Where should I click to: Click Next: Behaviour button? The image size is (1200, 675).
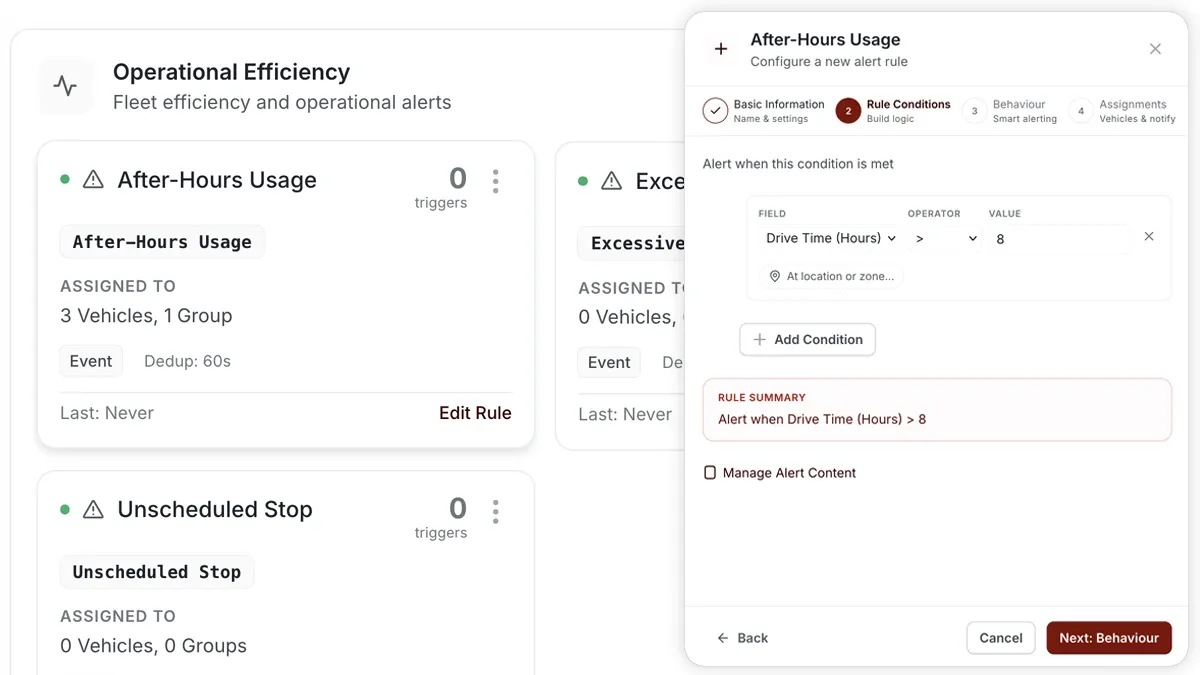pos(1109,638)
